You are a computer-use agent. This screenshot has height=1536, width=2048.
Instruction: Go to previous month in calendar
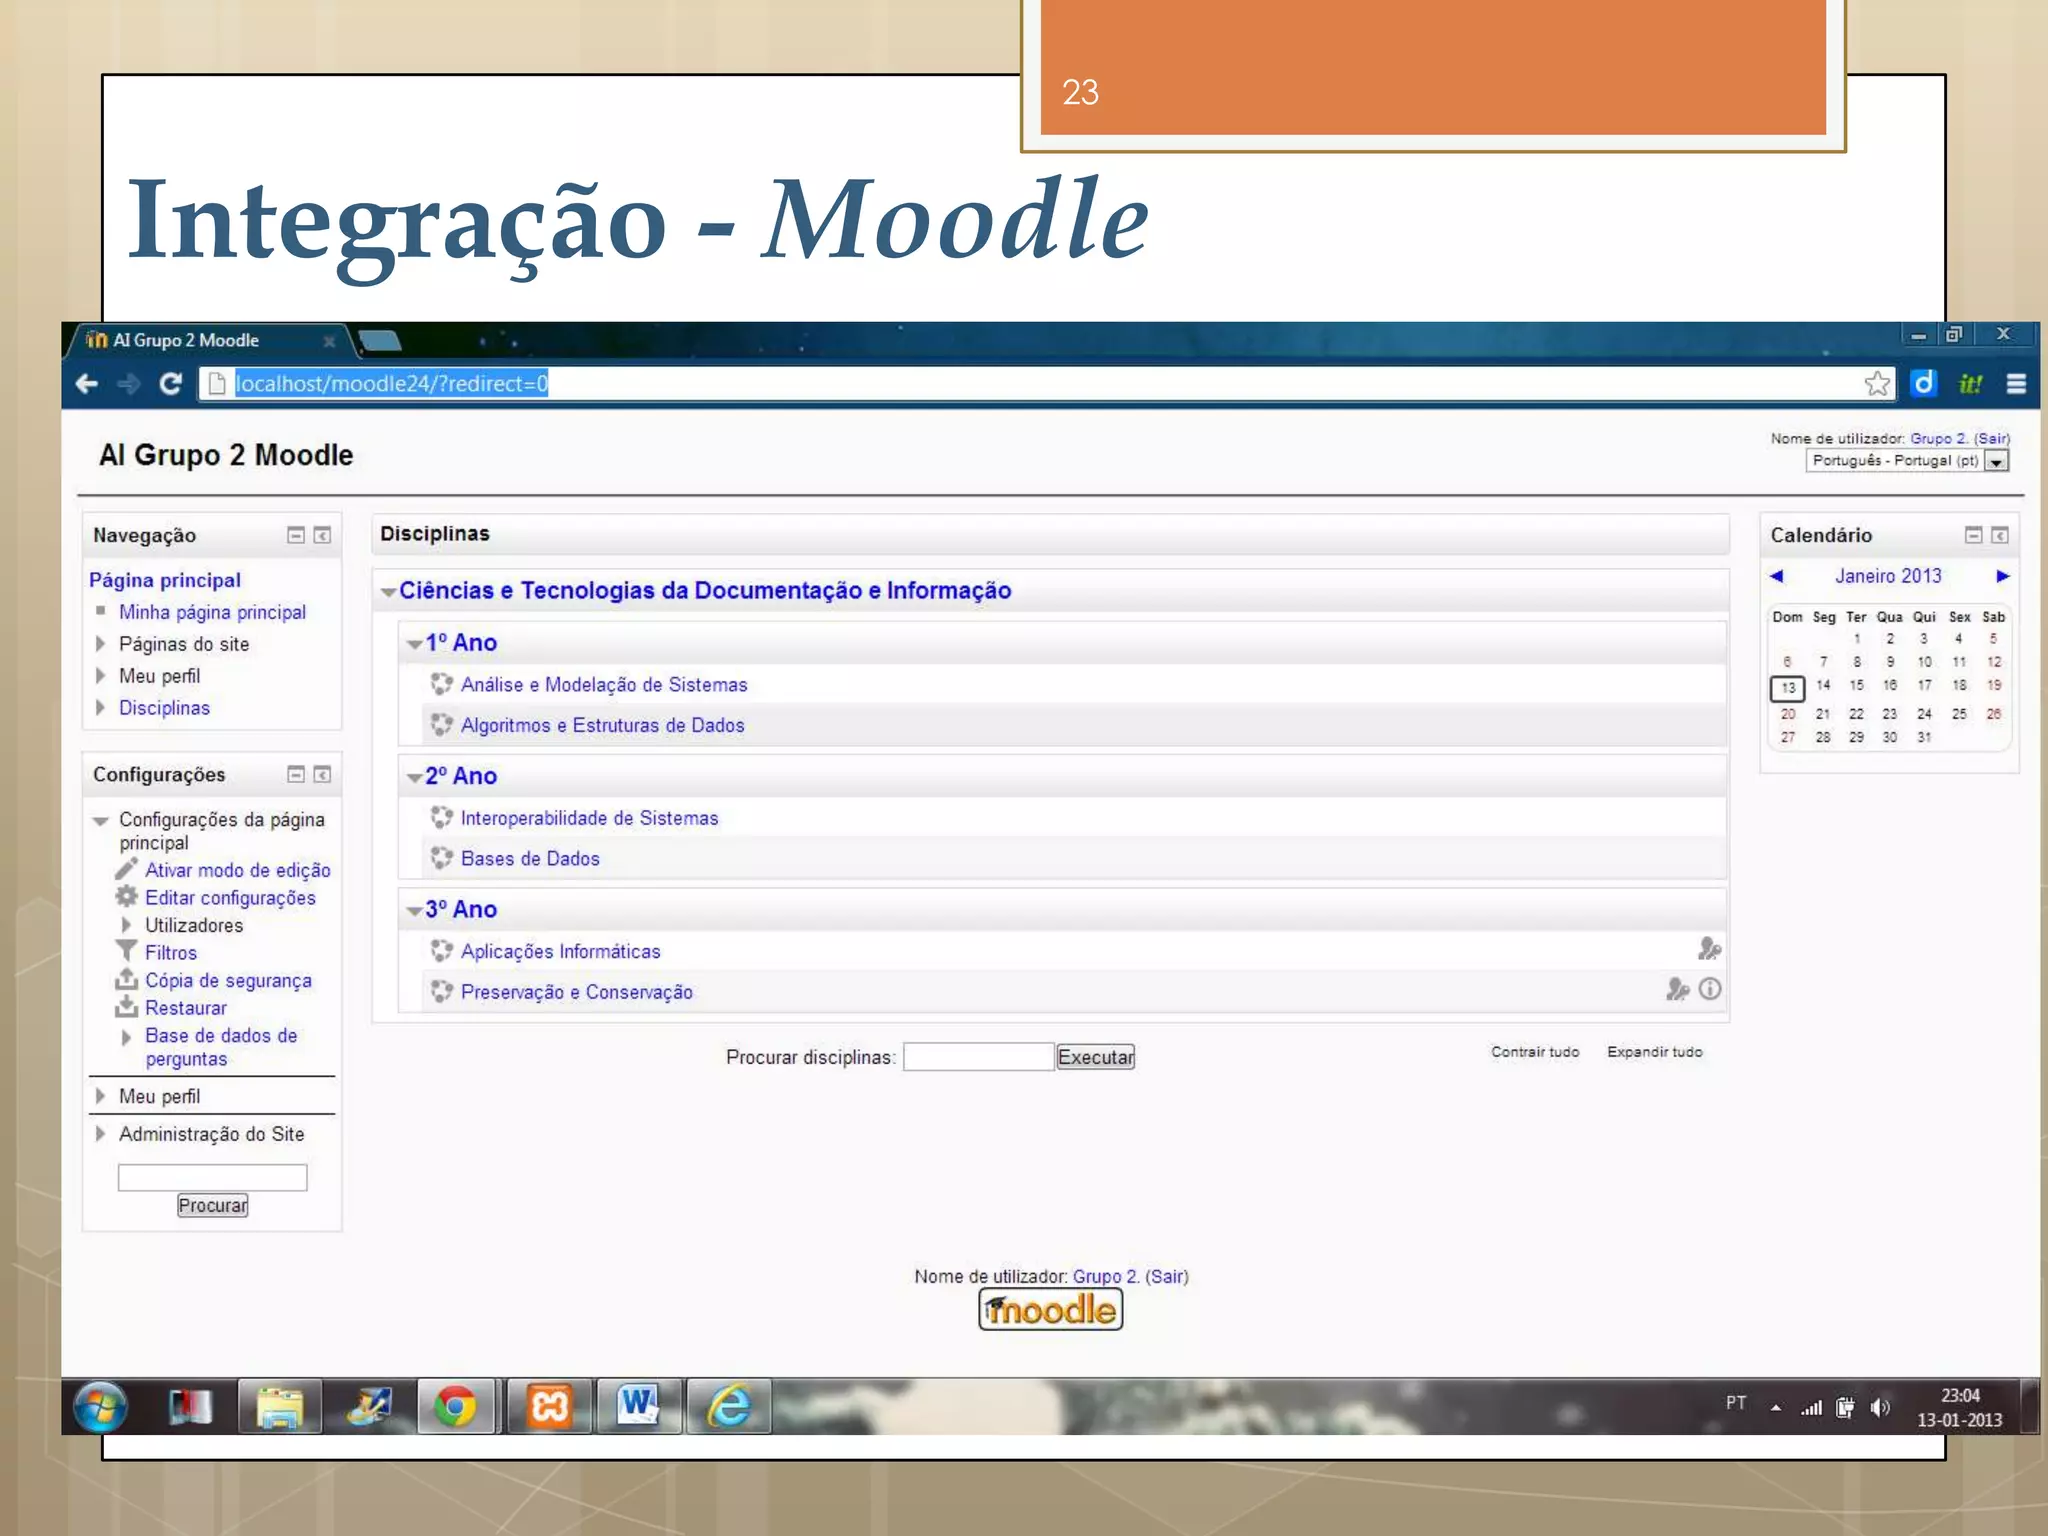[x=1776, y=576]
